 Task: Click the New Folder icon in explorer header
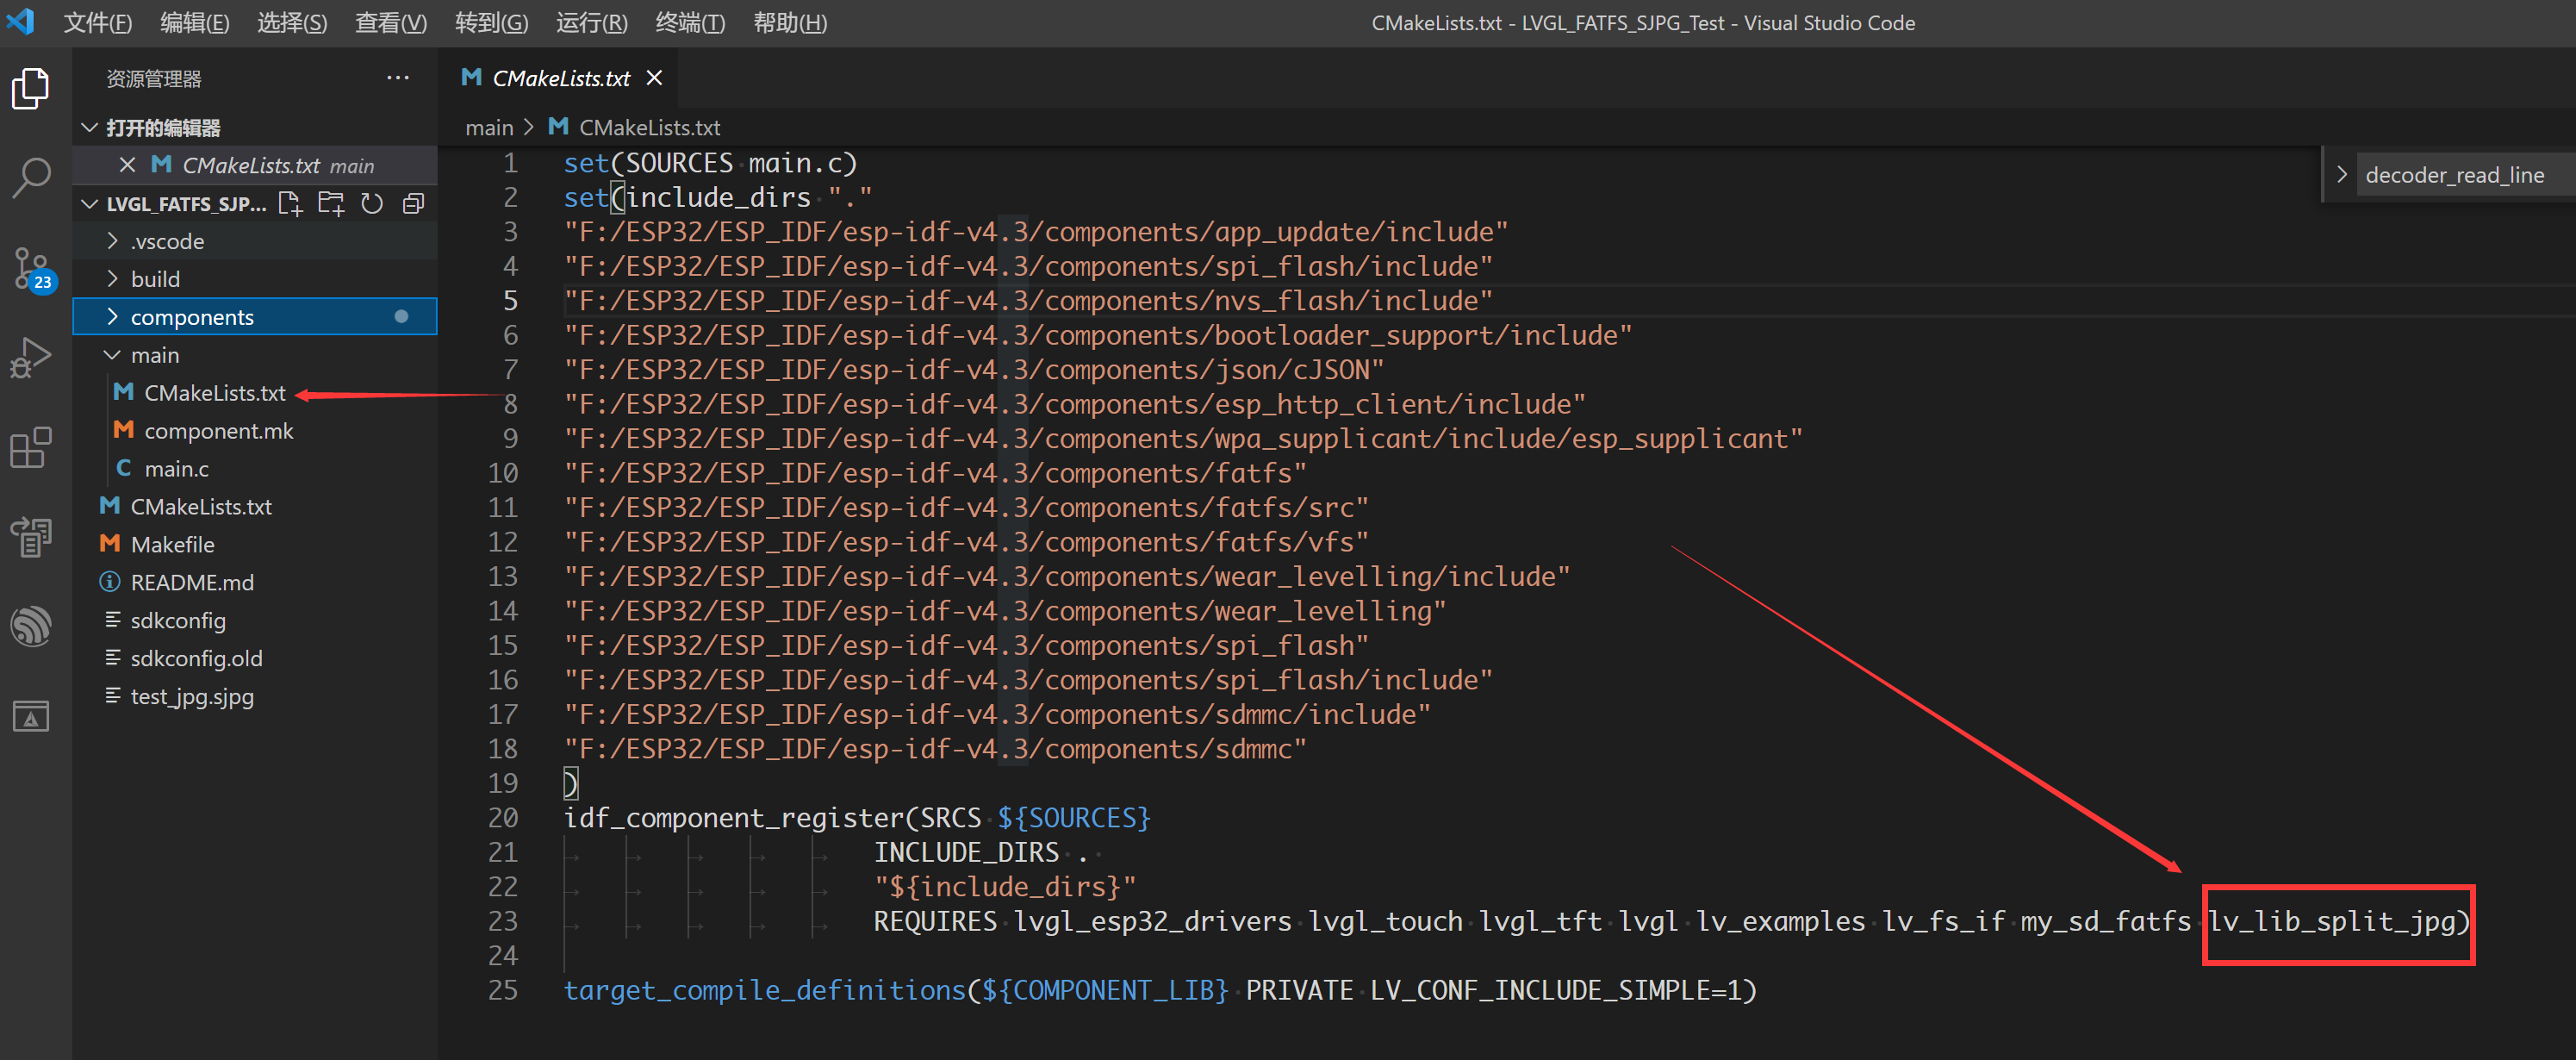pos(331,204)
